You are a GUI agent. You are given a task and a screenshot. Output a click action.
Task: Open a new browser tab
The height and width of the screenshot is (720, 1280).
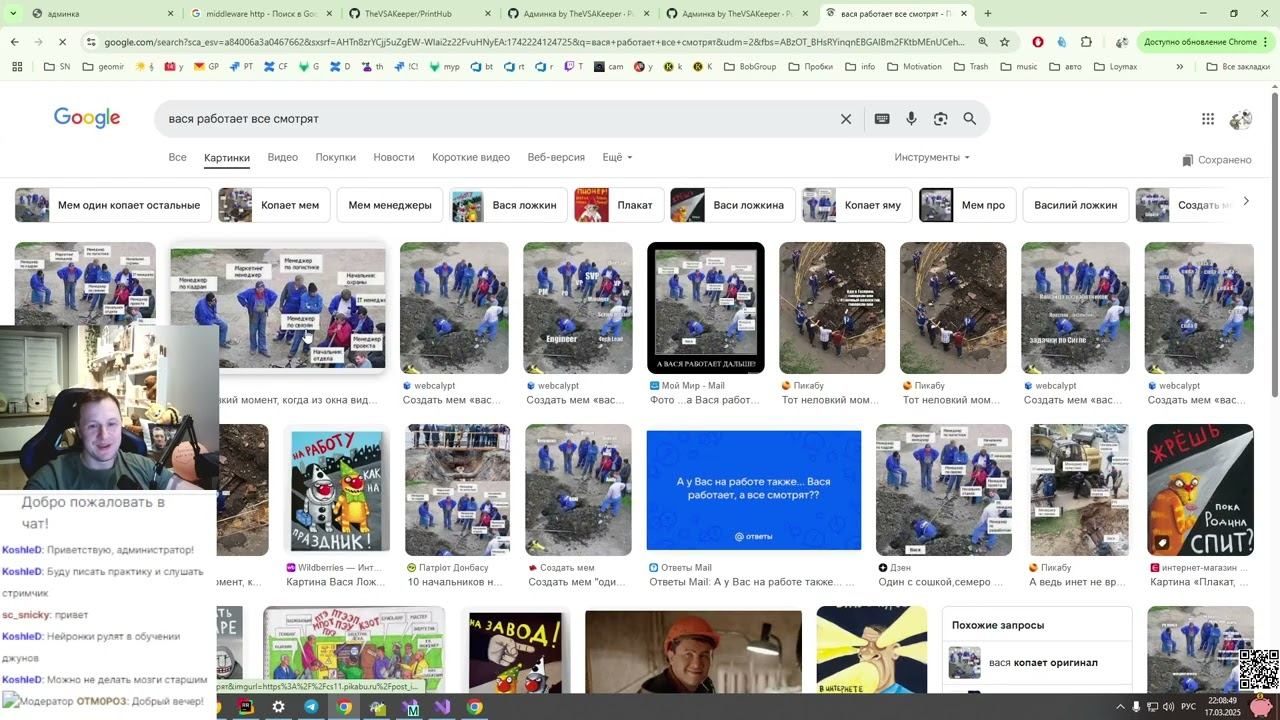(988, 14)
